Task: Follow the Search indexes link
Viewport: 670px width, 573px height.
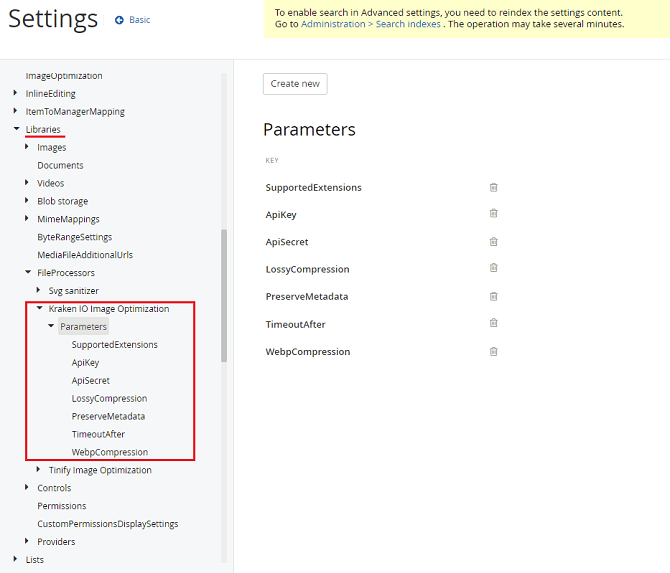Action: [x=410, y=24]
